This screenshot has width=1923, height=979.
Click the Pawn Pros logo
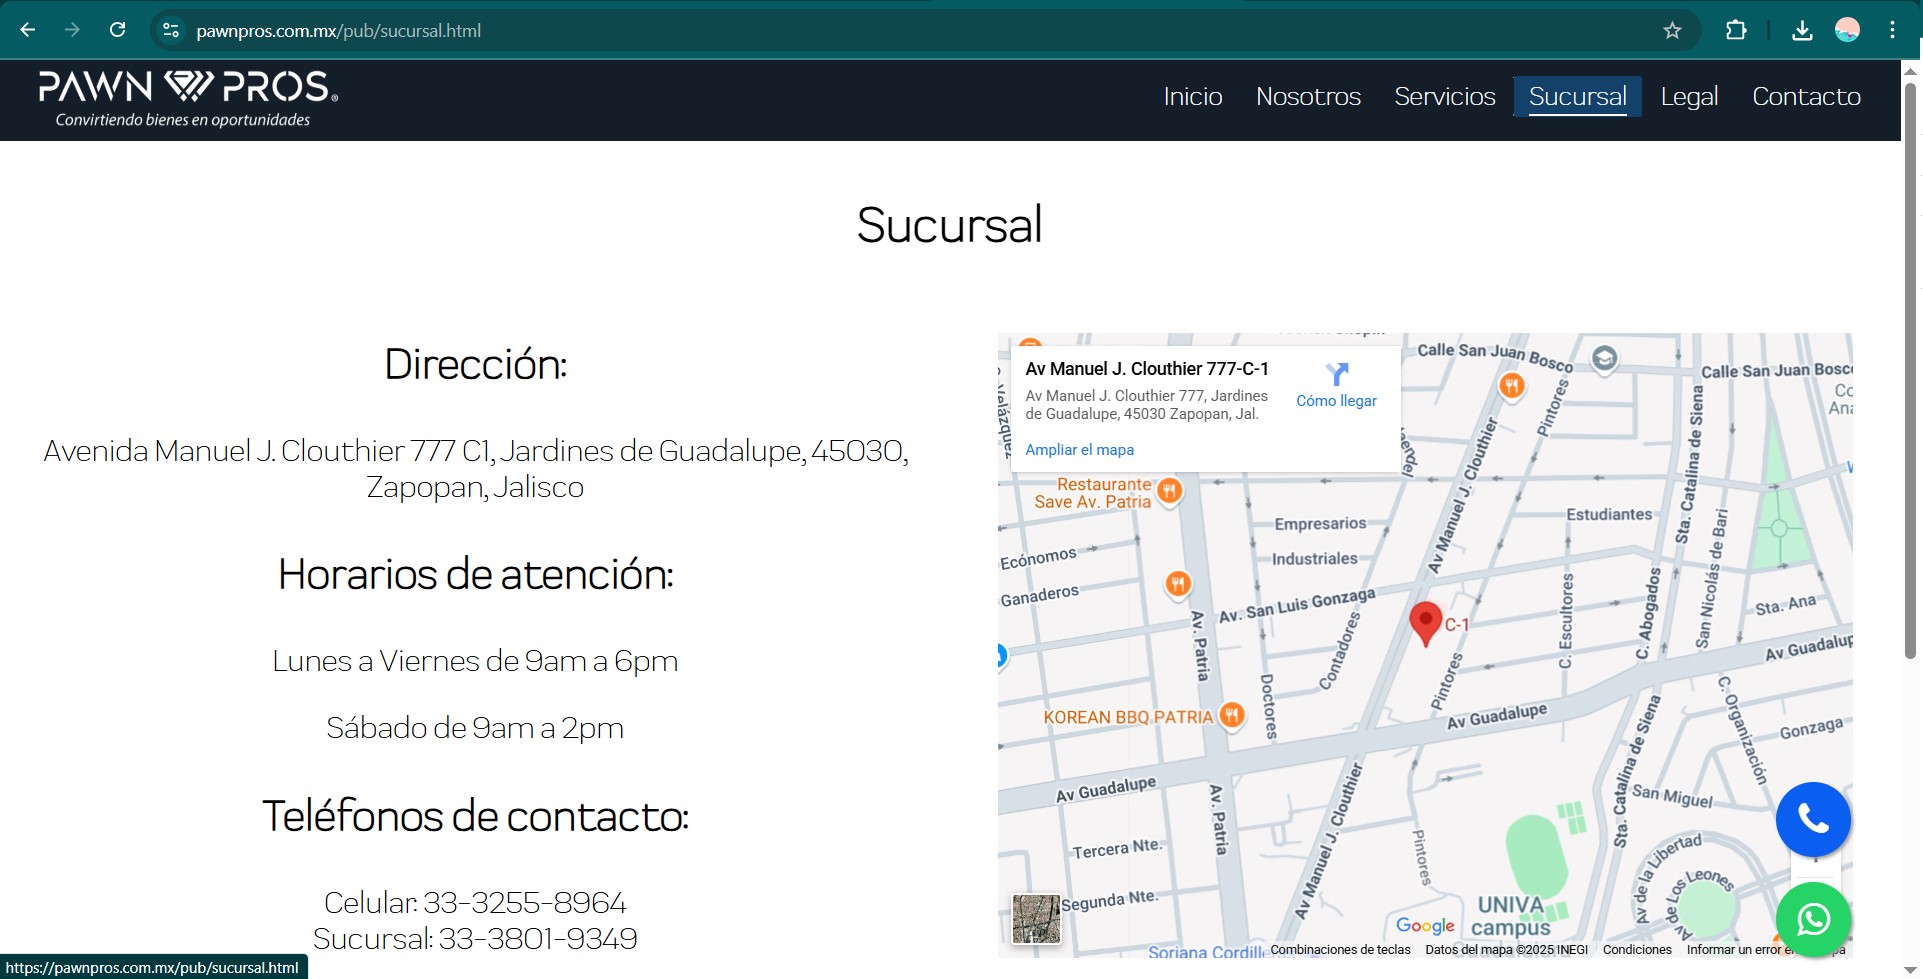tap(188, 98)
